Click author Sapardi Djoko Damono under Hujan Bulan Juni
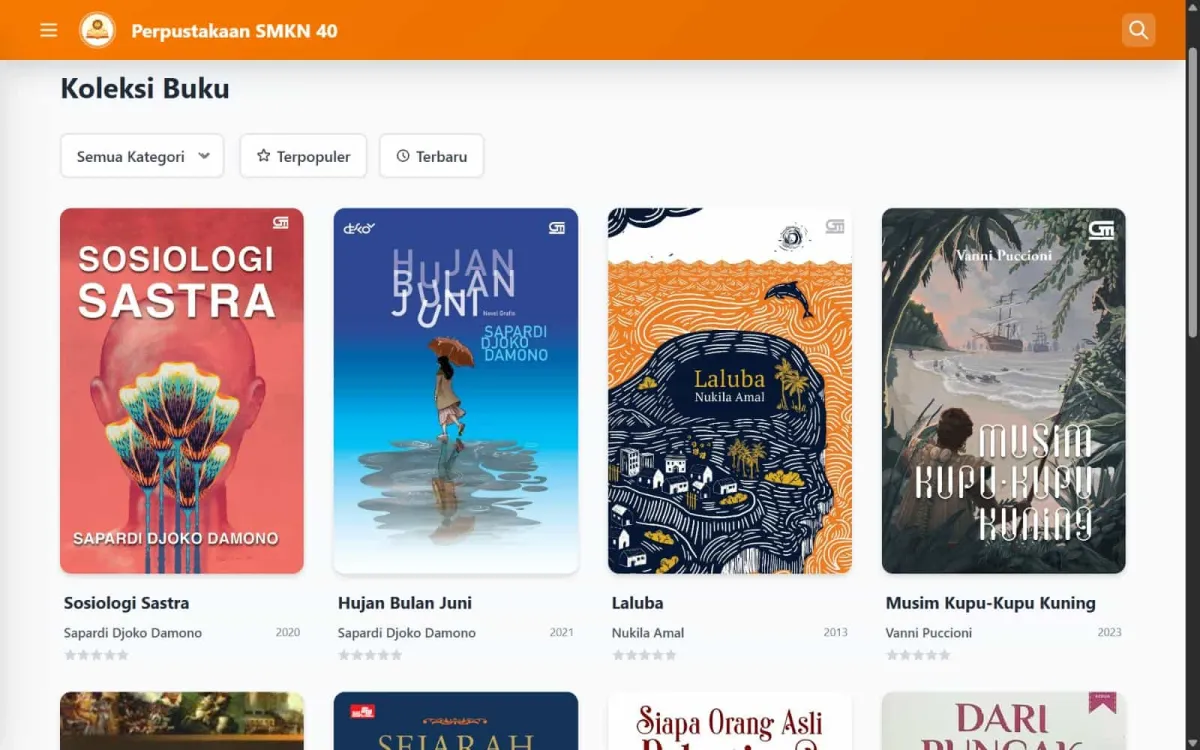The image size is (1200, 750). (407, 633)
